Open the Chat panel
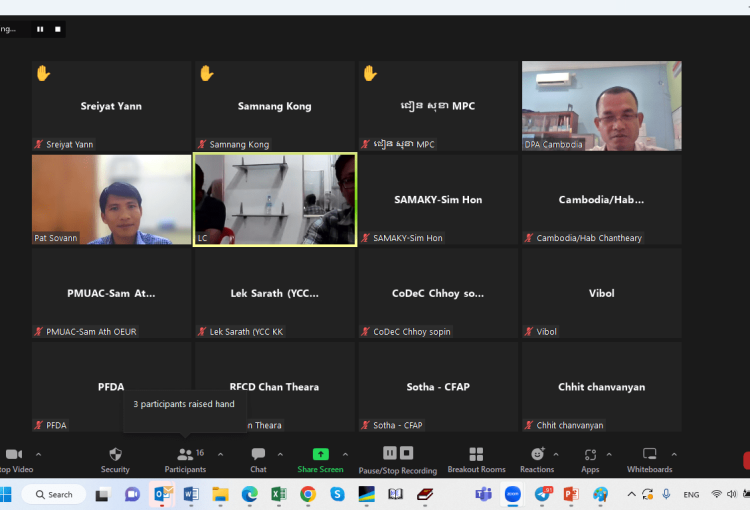The height and width of the screenshot is (510, 750). (258, 459)
